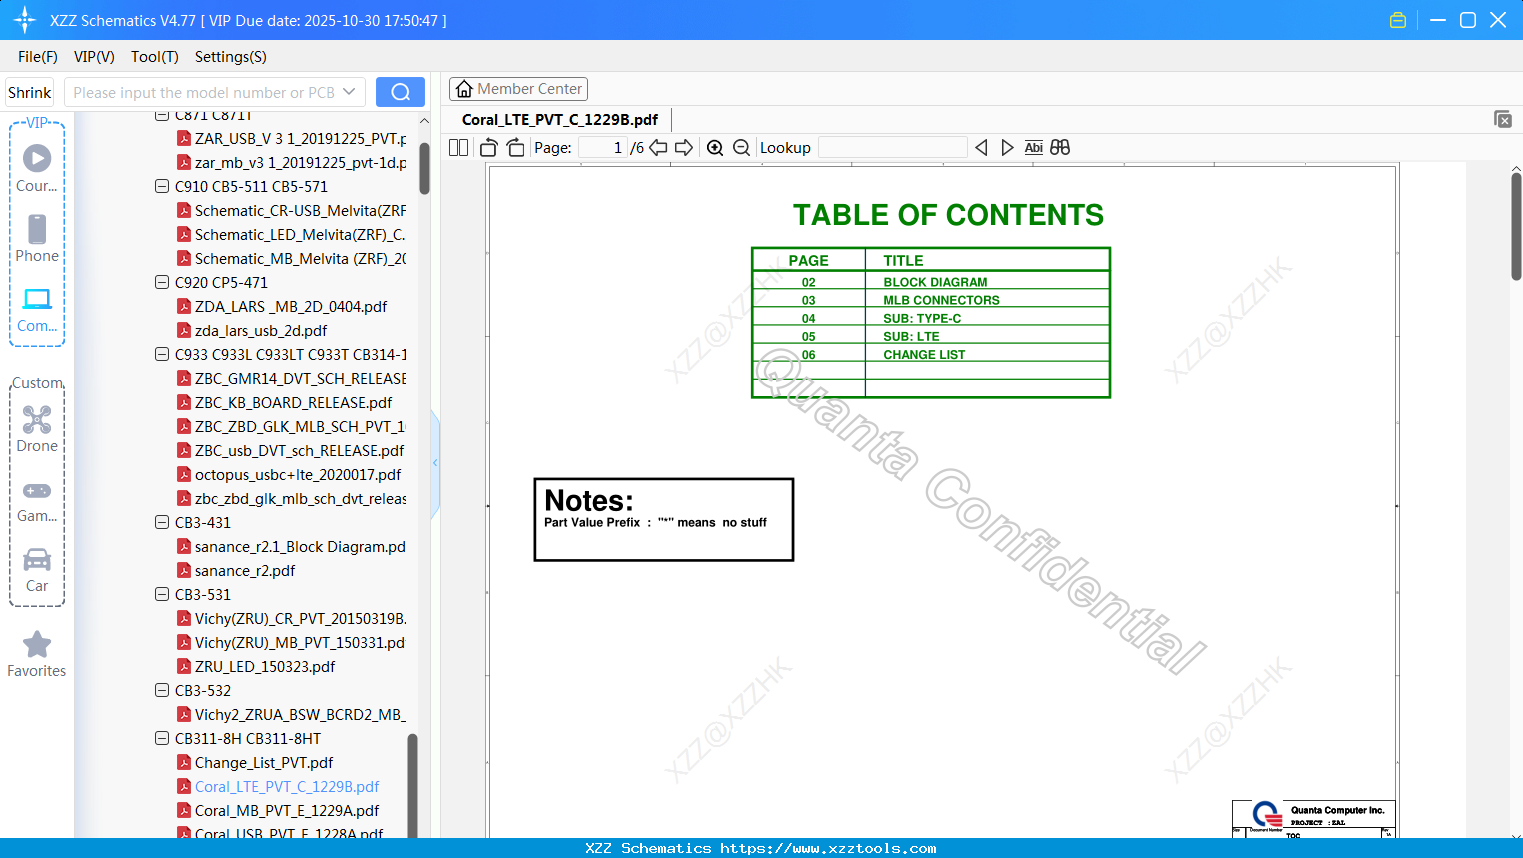Viewport: 1523px width, 858px height.
Task: Collapse the CB3-532 folder
Action: tap(162, 690)
